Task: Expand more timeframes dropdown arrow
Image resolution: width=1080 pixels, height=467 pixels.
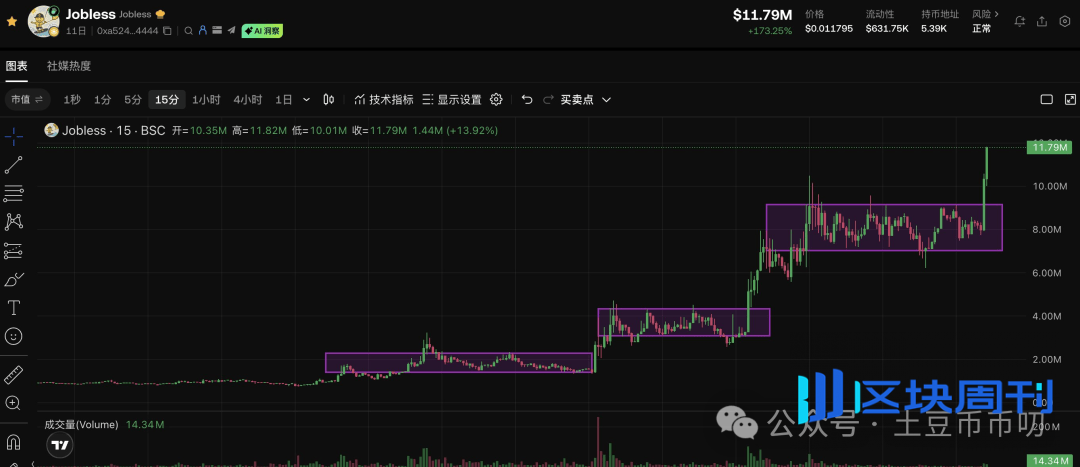Action: pyautogui.click(x=307, y=100)
